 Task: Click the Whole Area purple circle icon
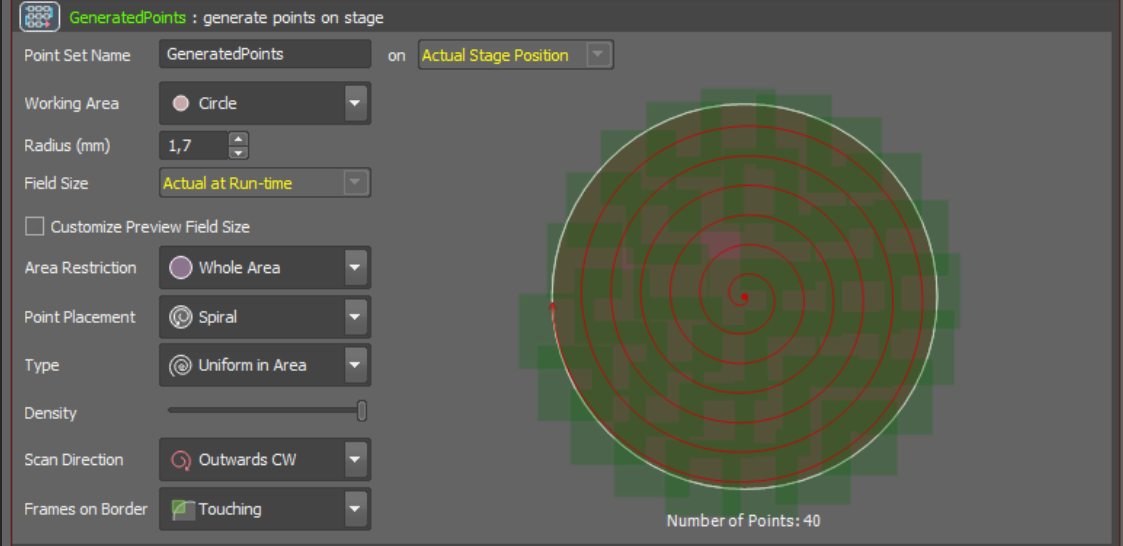pyautogui.click(x=181, y=267)
